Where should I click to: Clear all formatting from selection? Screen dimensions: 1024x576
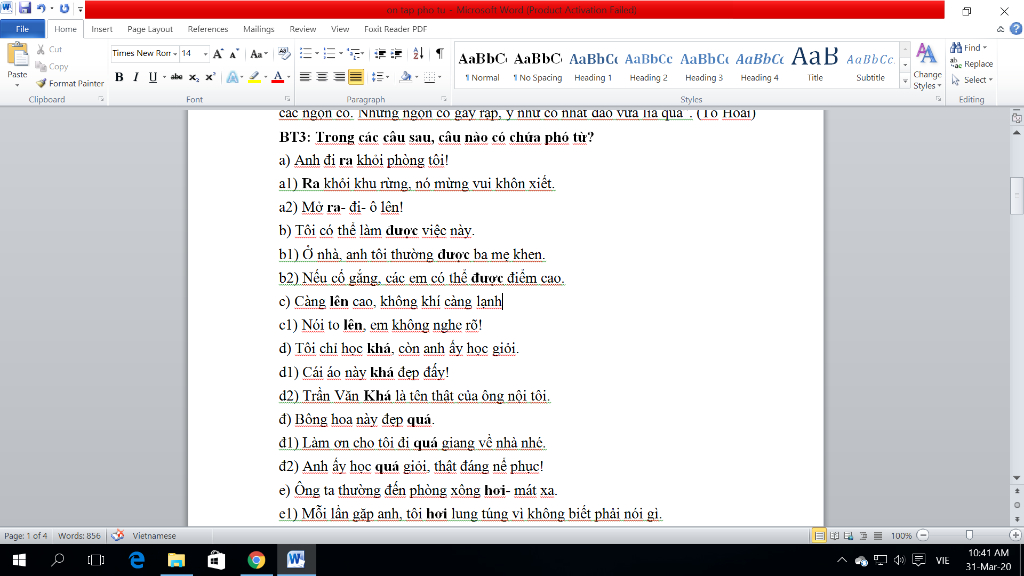(283, 54)
